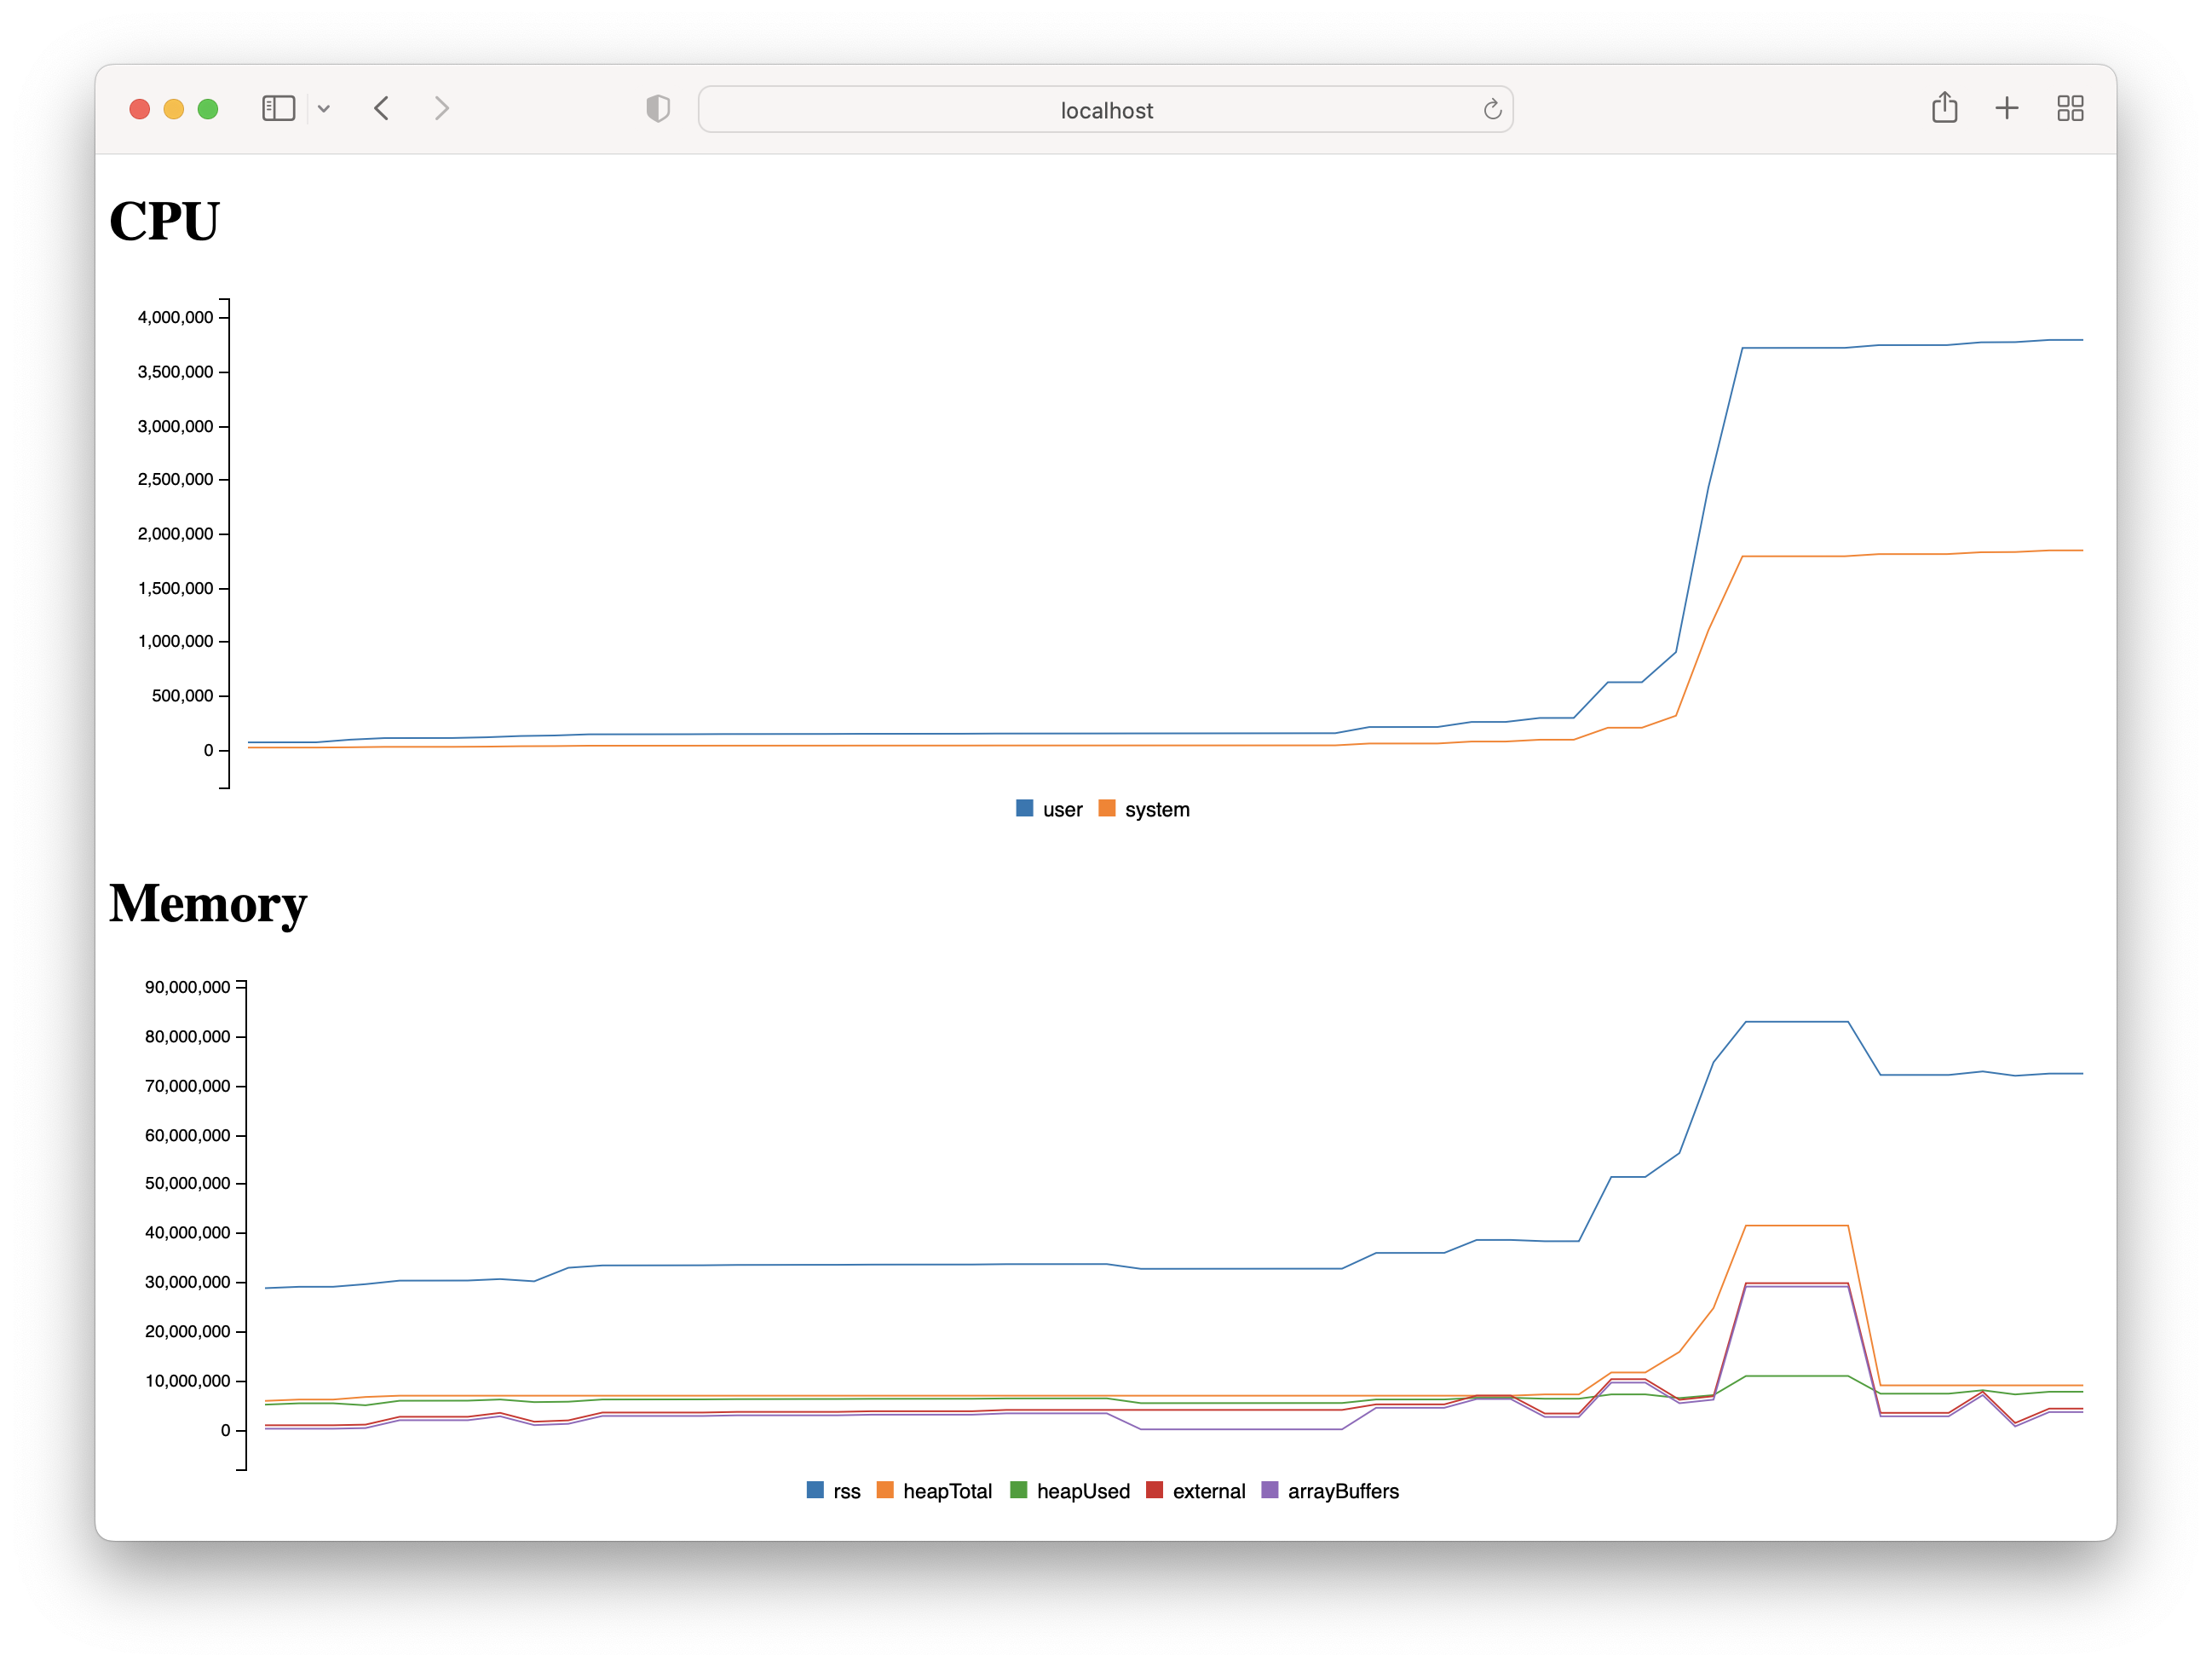
Task: Toggle the system series in CPU legend
Action: tap(1156, 810)
